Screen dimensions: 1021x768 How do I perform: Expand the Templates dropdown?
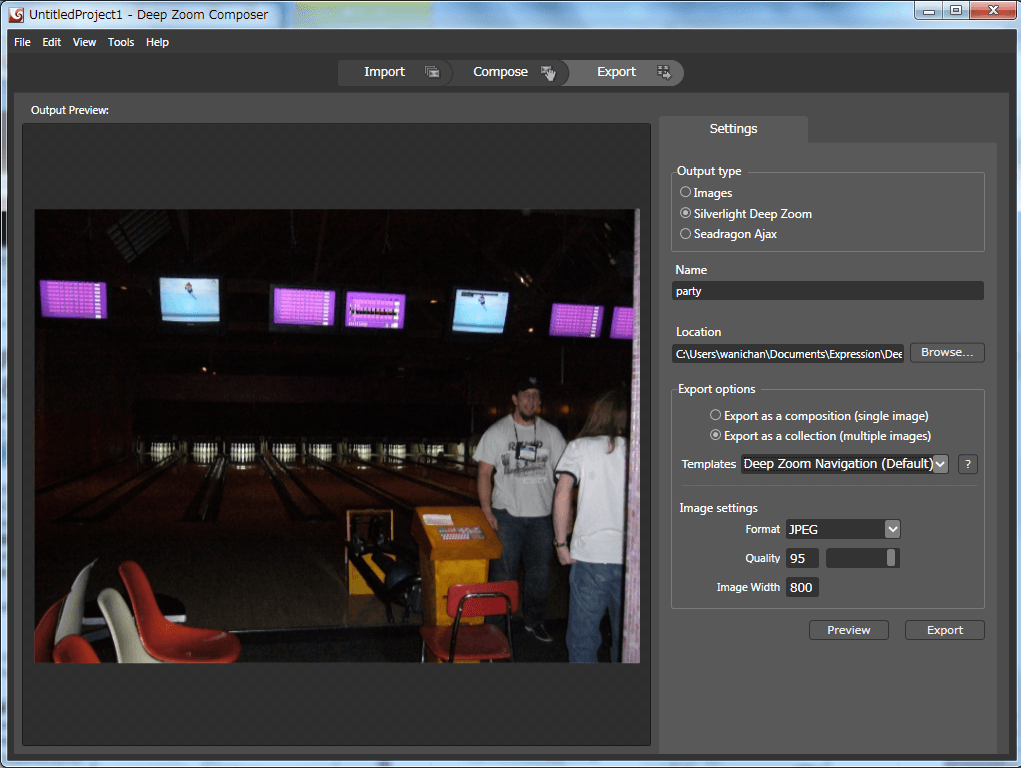coord(940,464)
